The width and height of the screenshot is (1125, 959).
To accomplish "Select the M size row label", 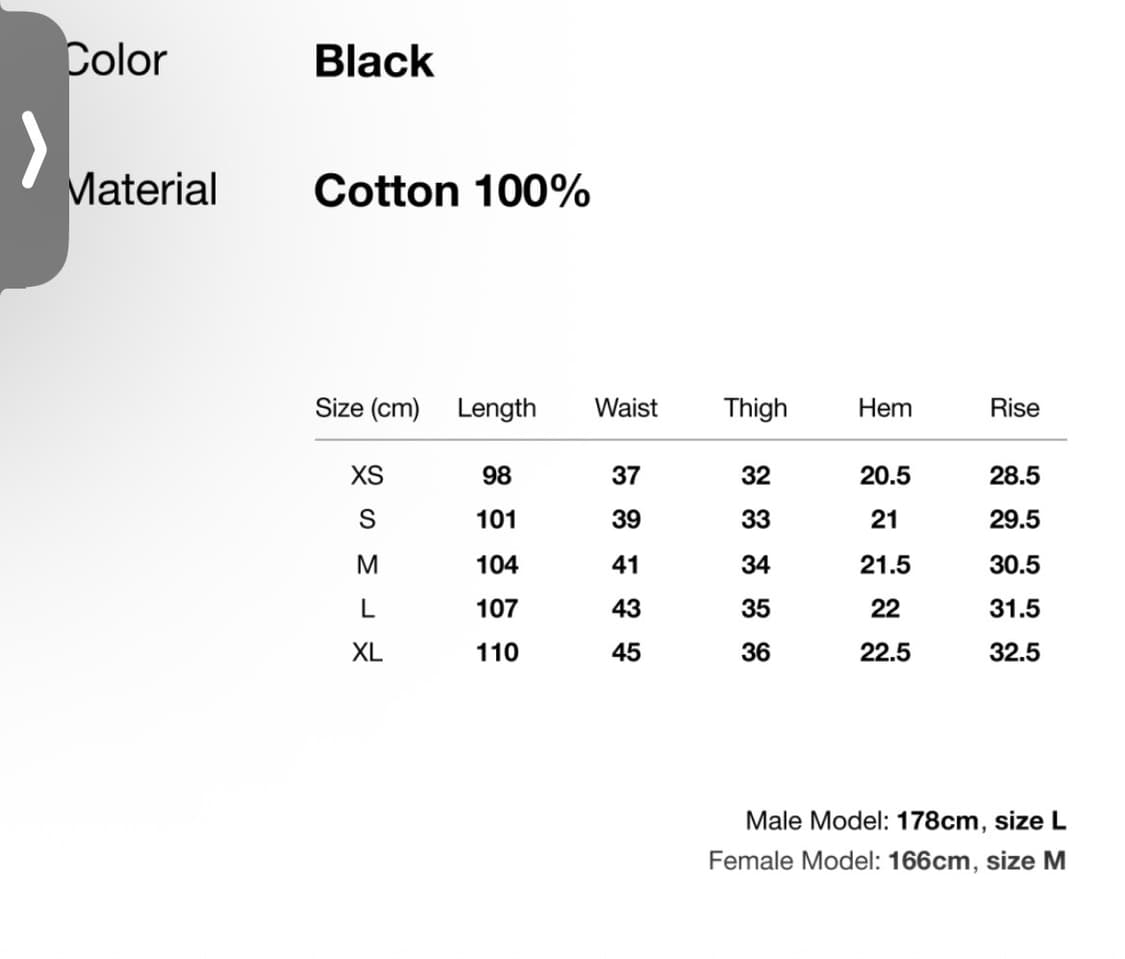I will click(367, 564).
